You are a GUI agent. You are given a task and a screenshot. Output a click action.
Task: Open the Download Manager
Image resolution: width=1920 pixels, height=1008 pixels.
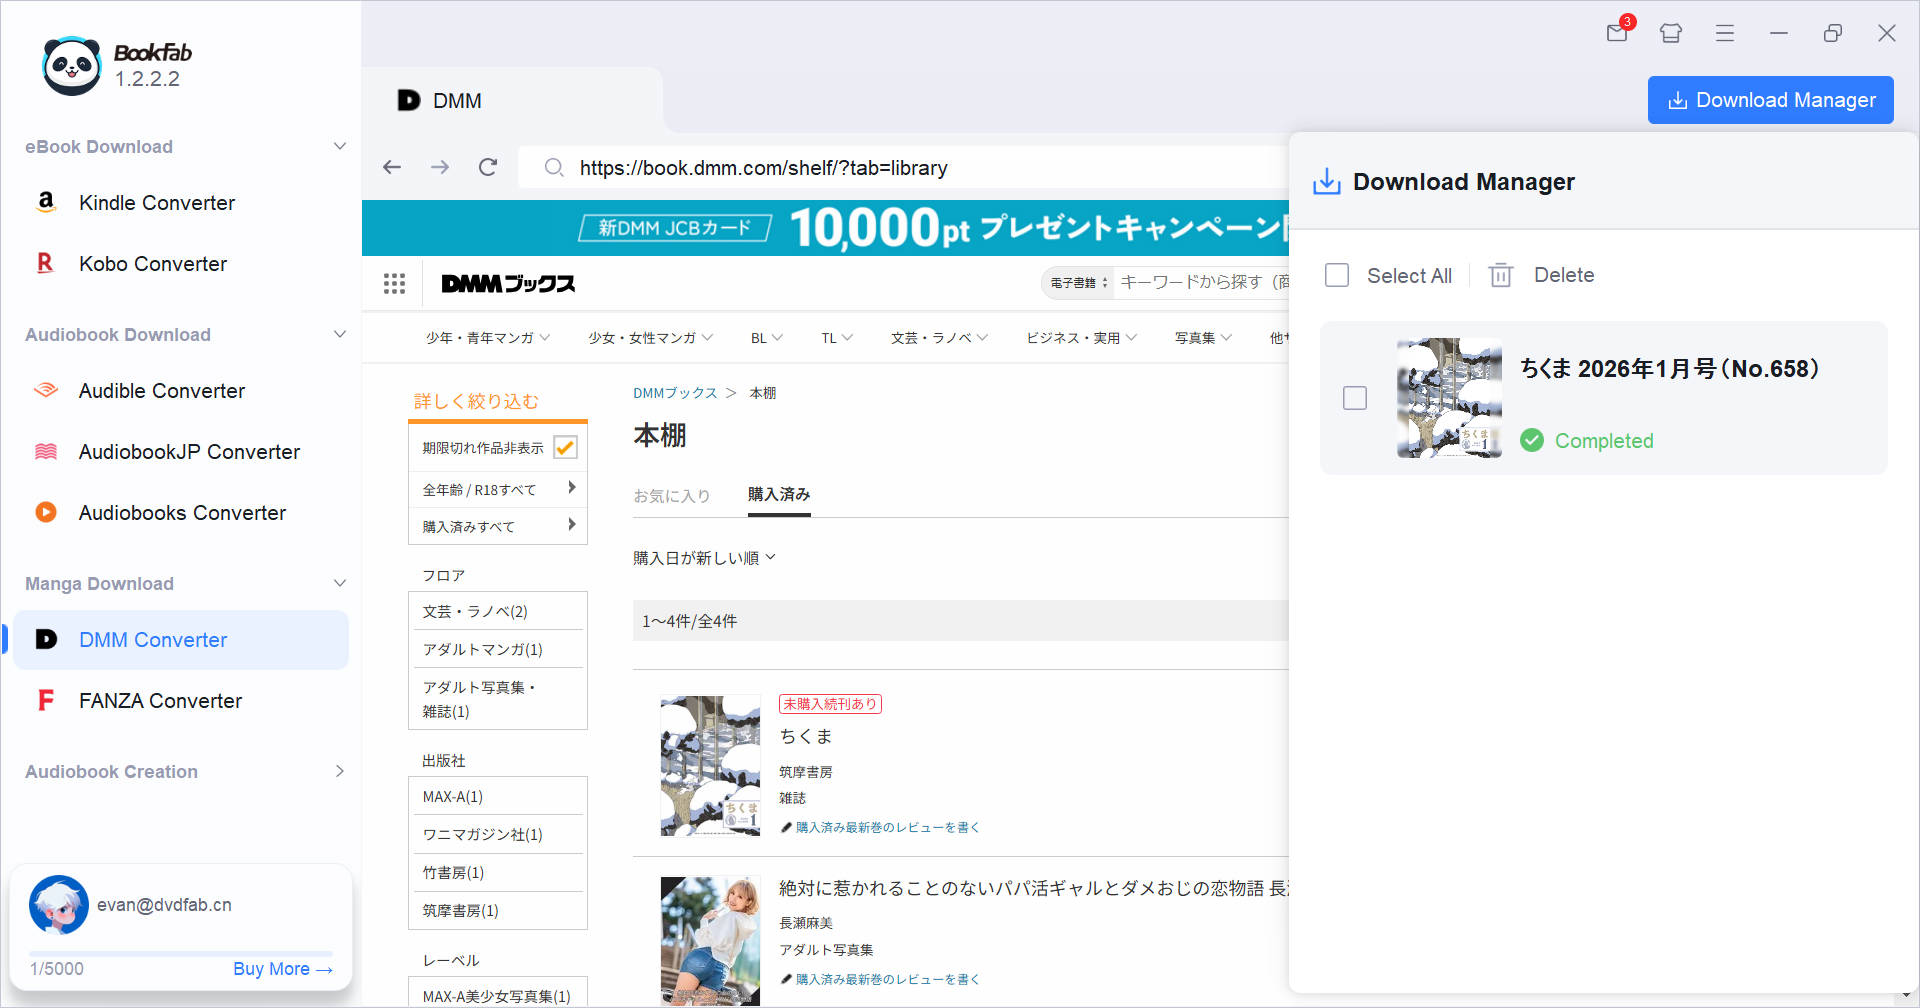(1770, 99)
